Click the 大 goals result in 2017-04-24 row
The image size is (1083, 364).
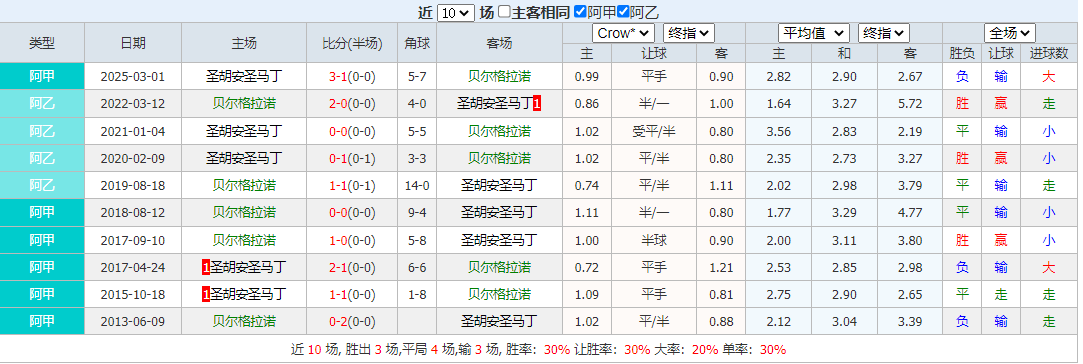click(x=1048, y=267)
